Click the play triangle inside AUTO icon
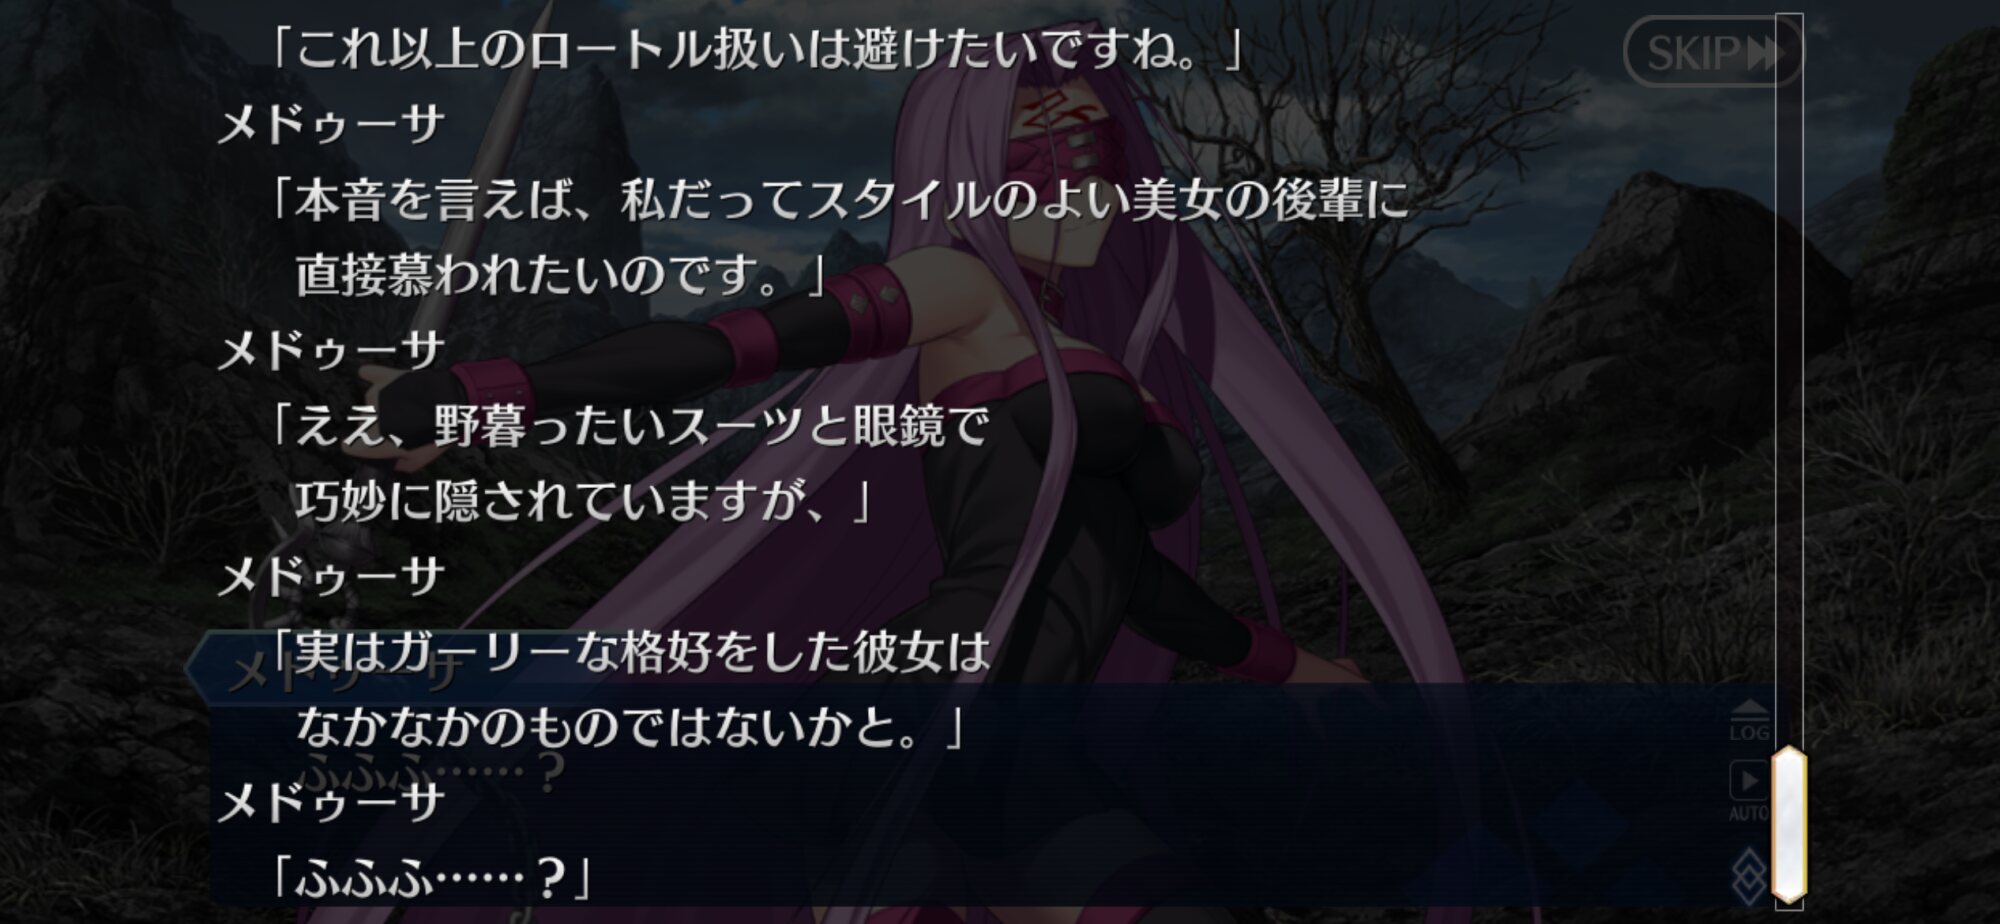This screenshot has height=924, width=2000. [x=1750, y=780]
